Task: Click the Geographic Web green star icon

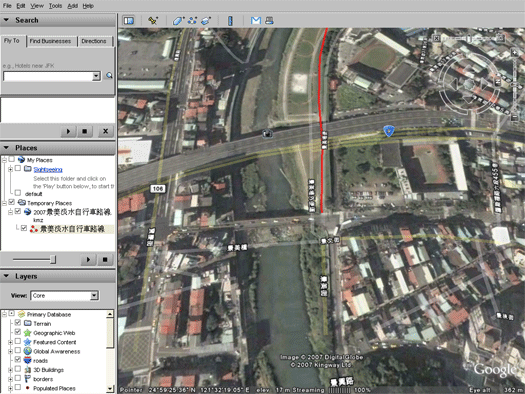Action: 27,333
